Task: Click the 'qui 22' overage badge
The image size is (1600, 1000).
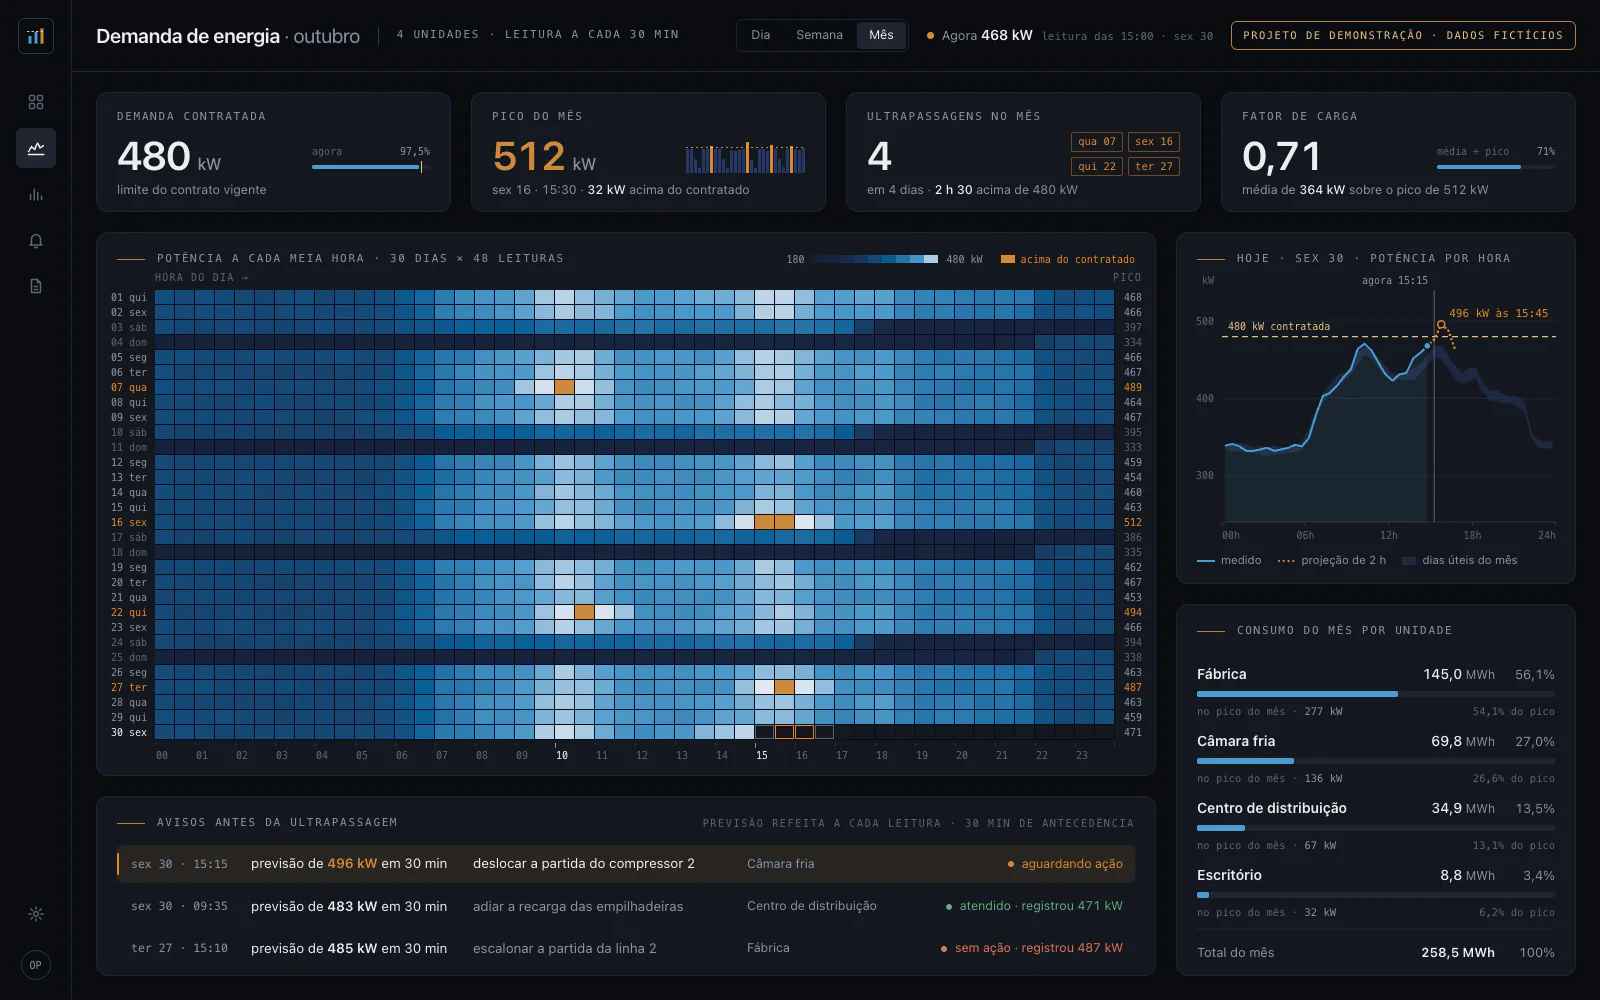Action: [1097, 167]
